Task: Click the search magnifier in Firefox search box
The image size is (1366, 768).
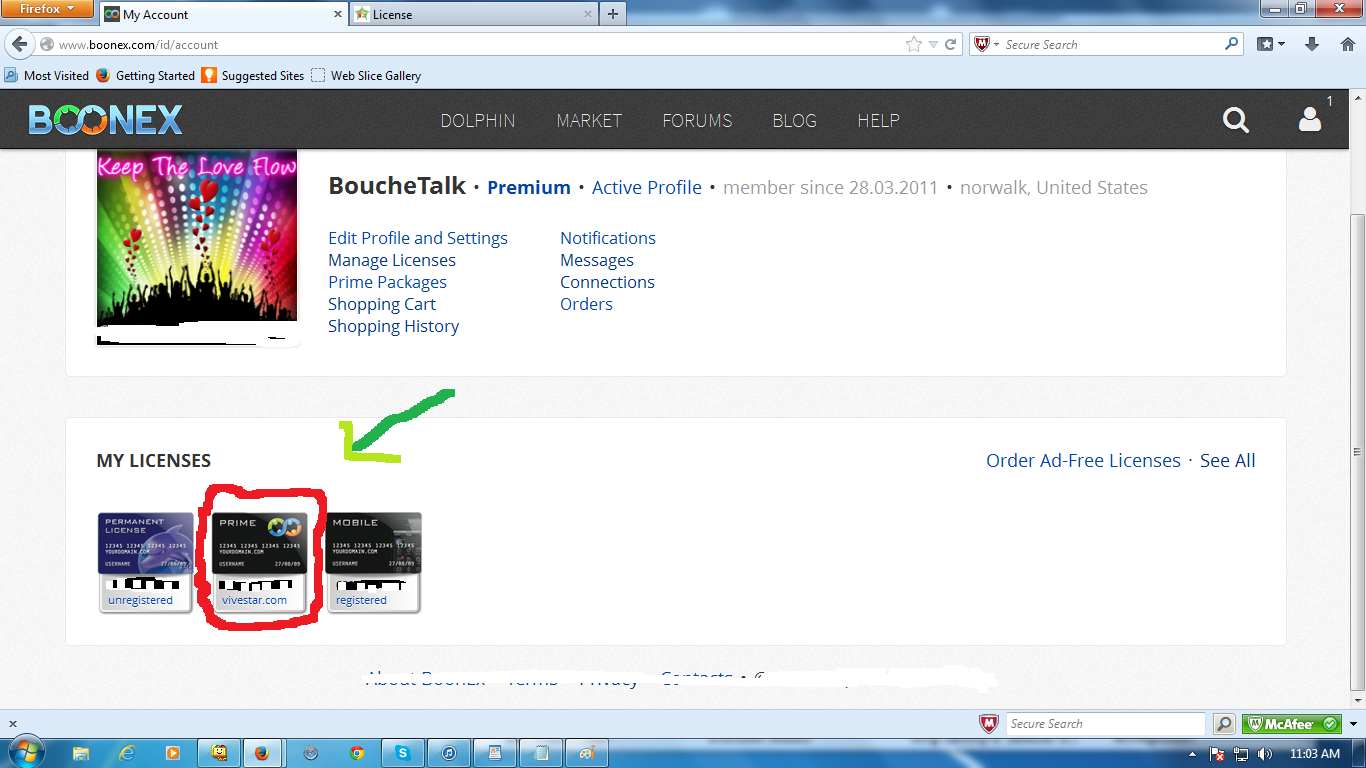Action: pos(1231,44)
